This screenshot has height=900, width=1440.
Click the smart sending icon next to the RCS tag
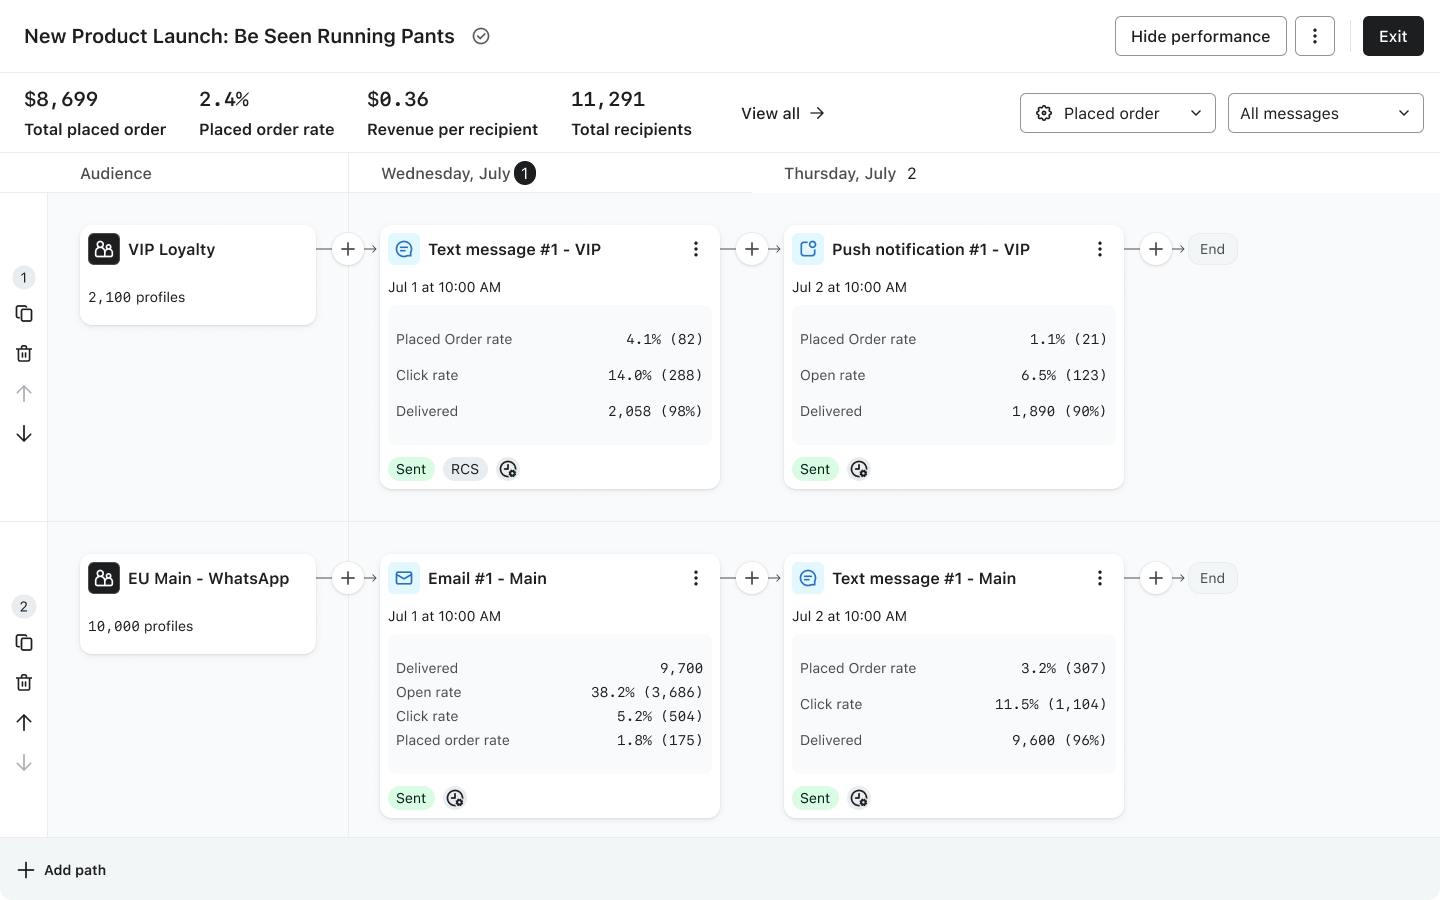coord(508,469)
